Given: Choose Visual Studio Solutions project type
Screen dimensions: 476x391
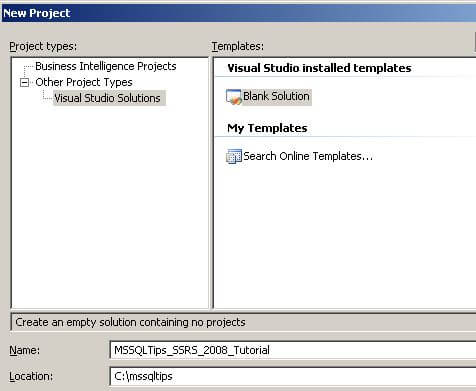Looking at the screenshot, I should point(107,98).
